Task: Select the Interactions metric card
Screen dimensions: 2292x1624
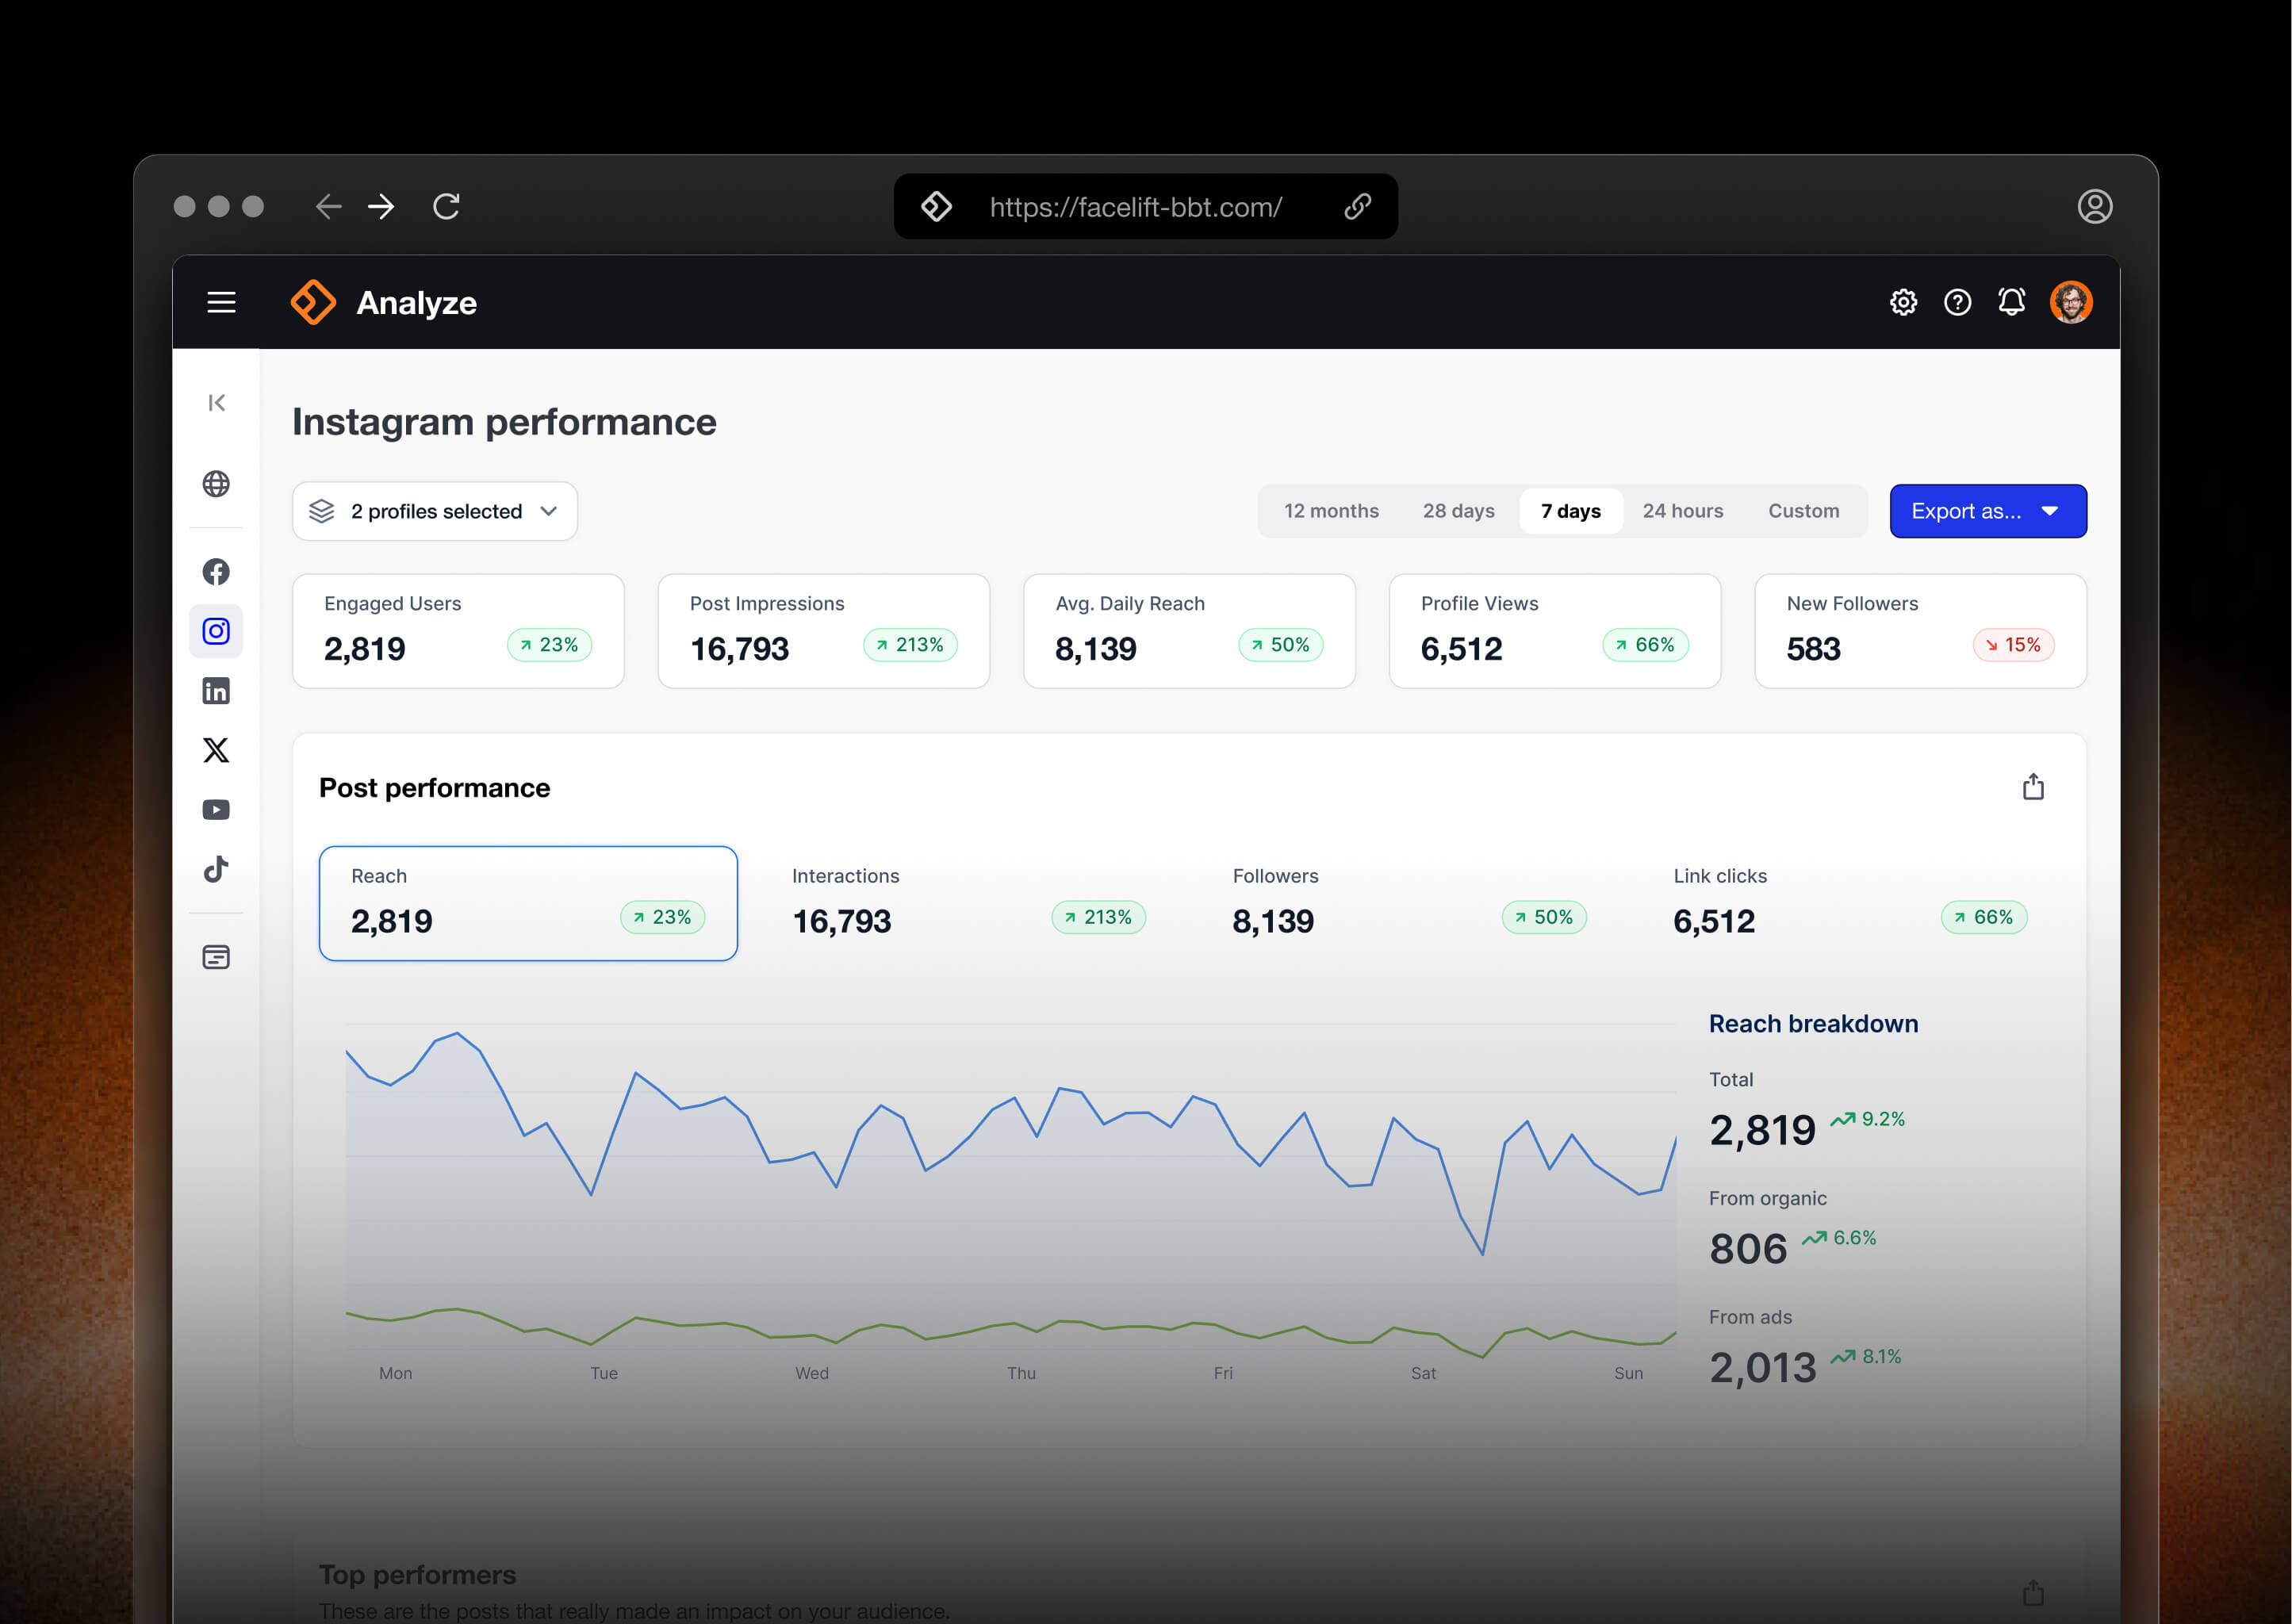Action: (967, 902)
